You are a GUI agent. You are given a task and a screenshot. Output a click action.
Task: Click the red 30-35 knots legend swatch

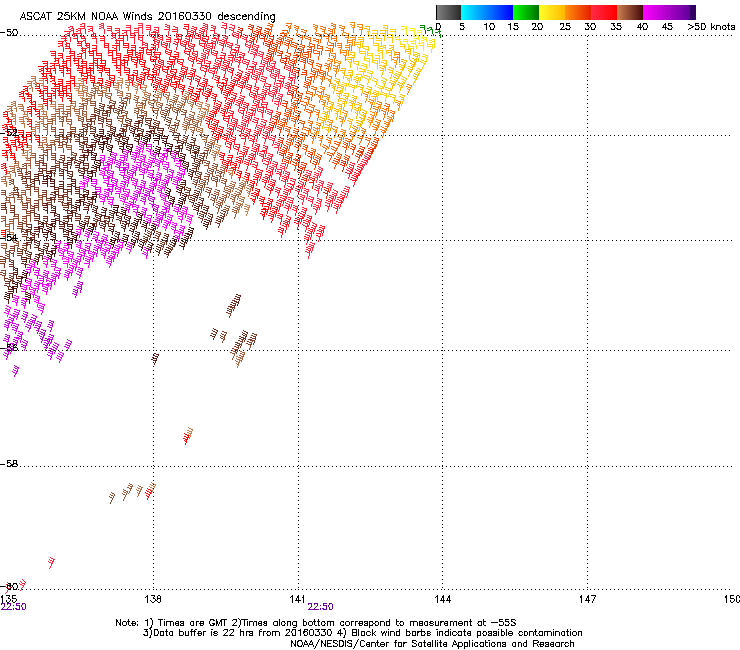604,12
